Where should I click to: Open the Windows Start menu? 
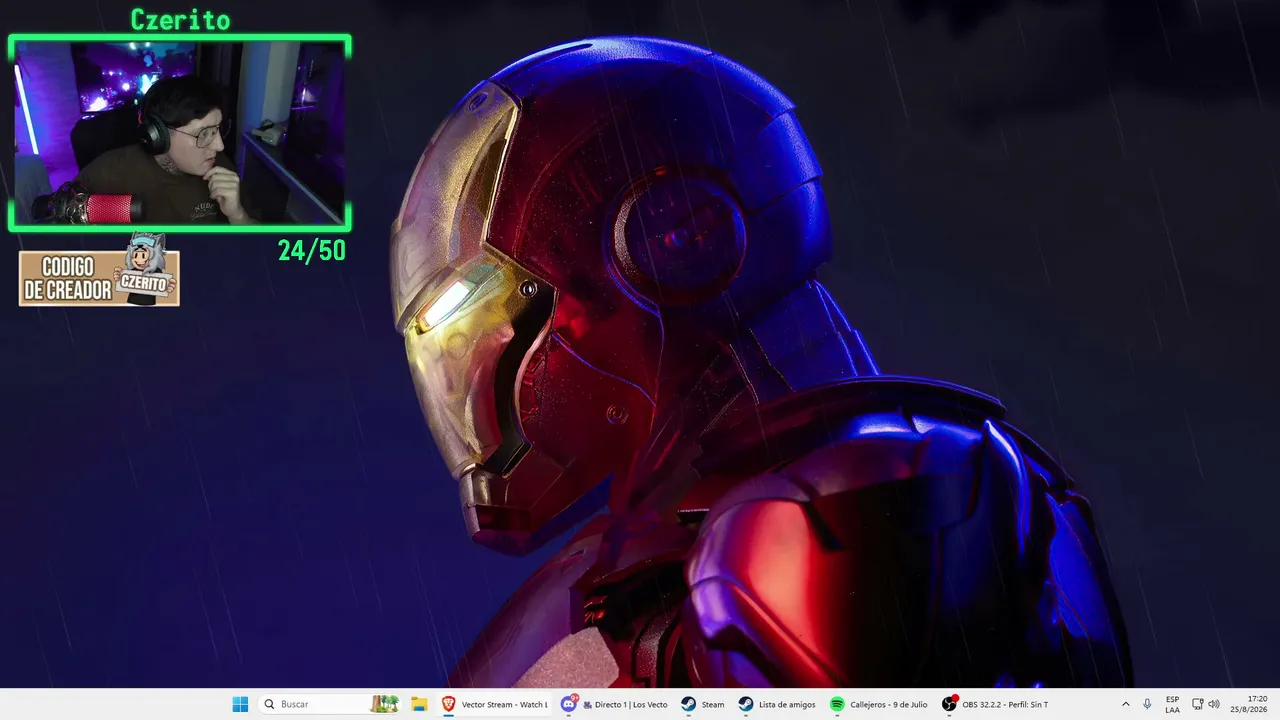pos(240,704)
